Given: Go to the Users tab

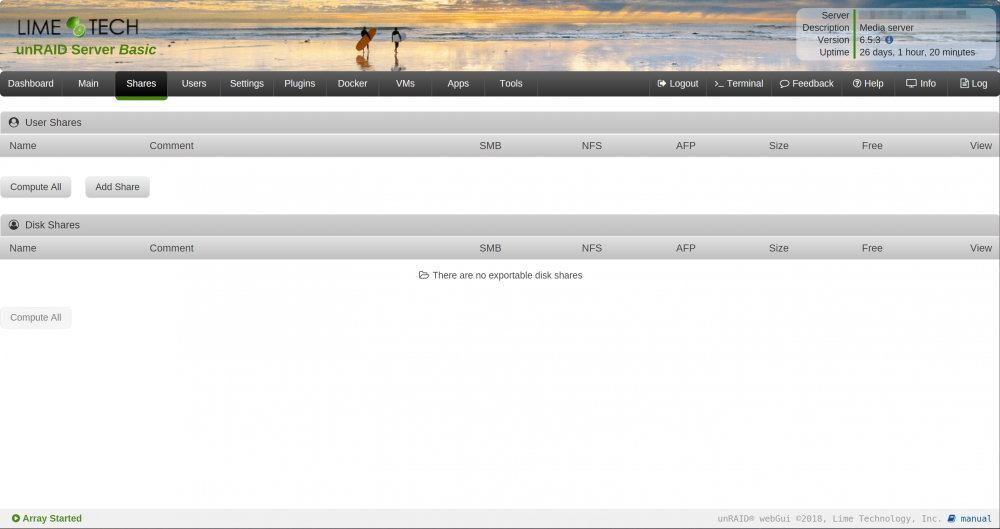Looking at the screenshot, I should [x=194, y=84].
